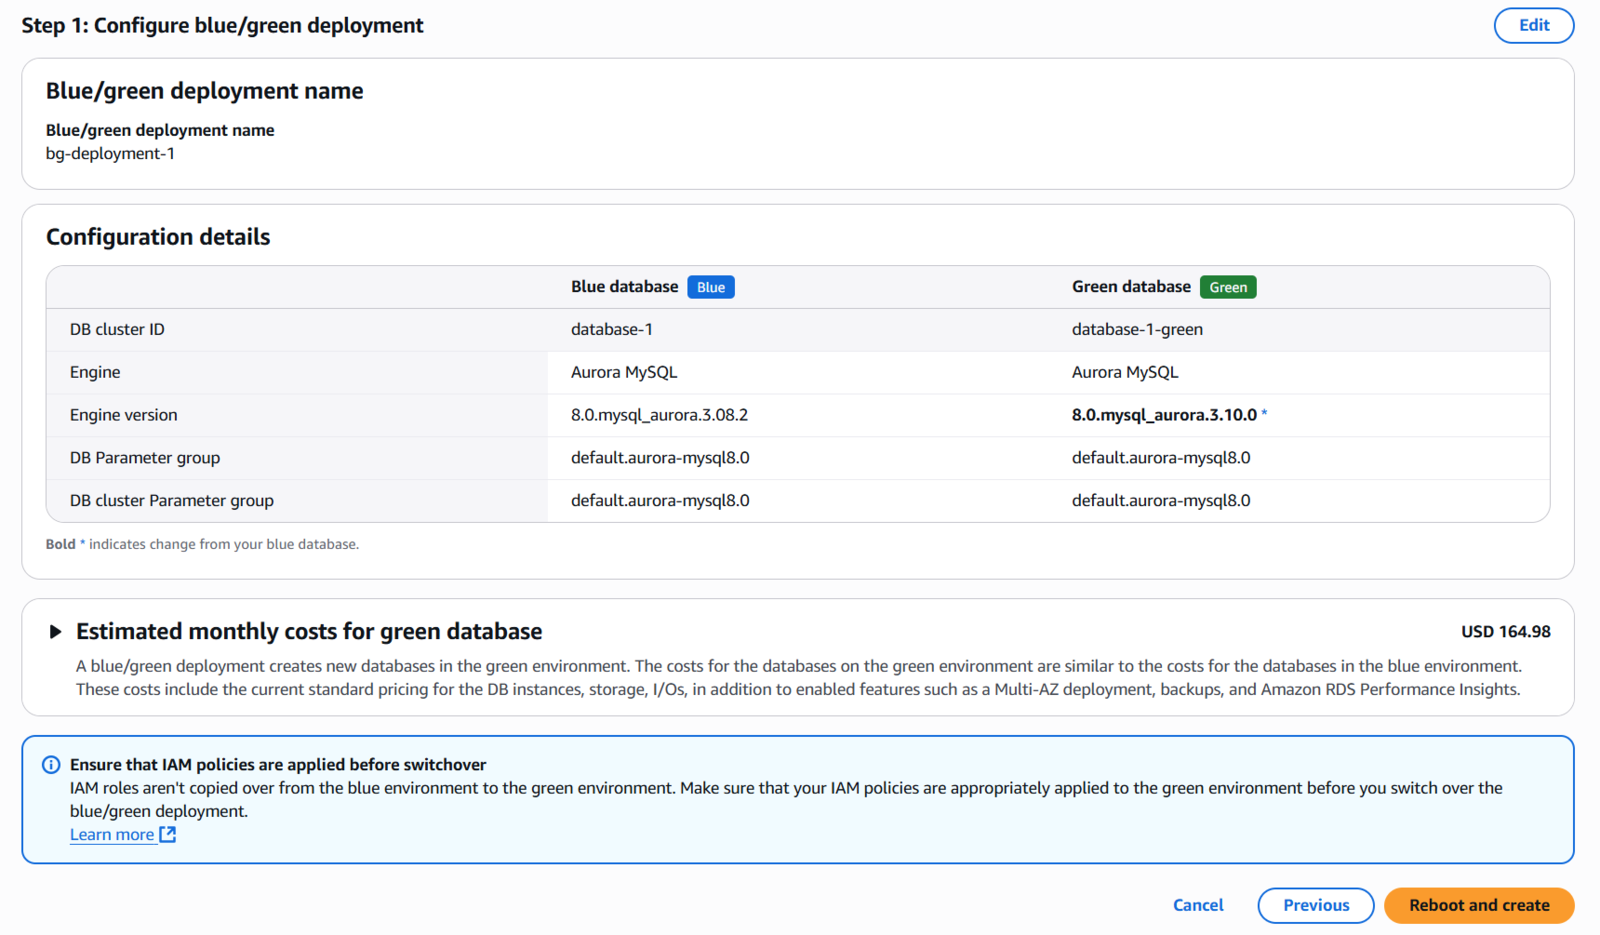The image size is (1600, 935).
Task: Click the DB cluster ID row label
Action: (x=117, y=330)
